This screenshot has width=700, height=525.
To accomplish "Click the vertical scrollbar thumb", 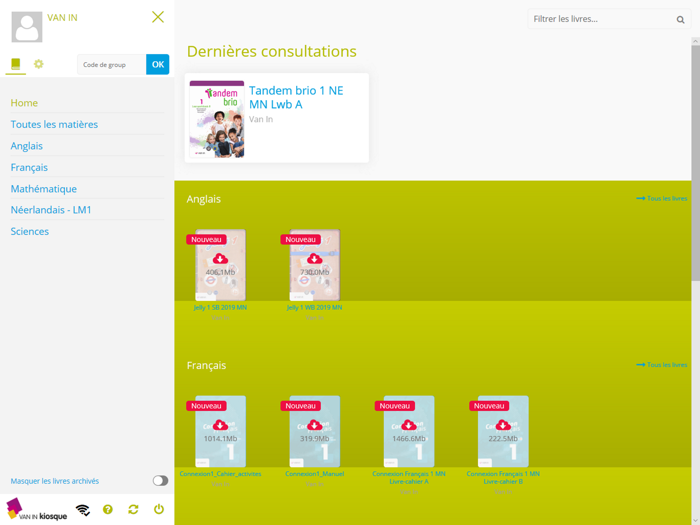I will (696, 163).
